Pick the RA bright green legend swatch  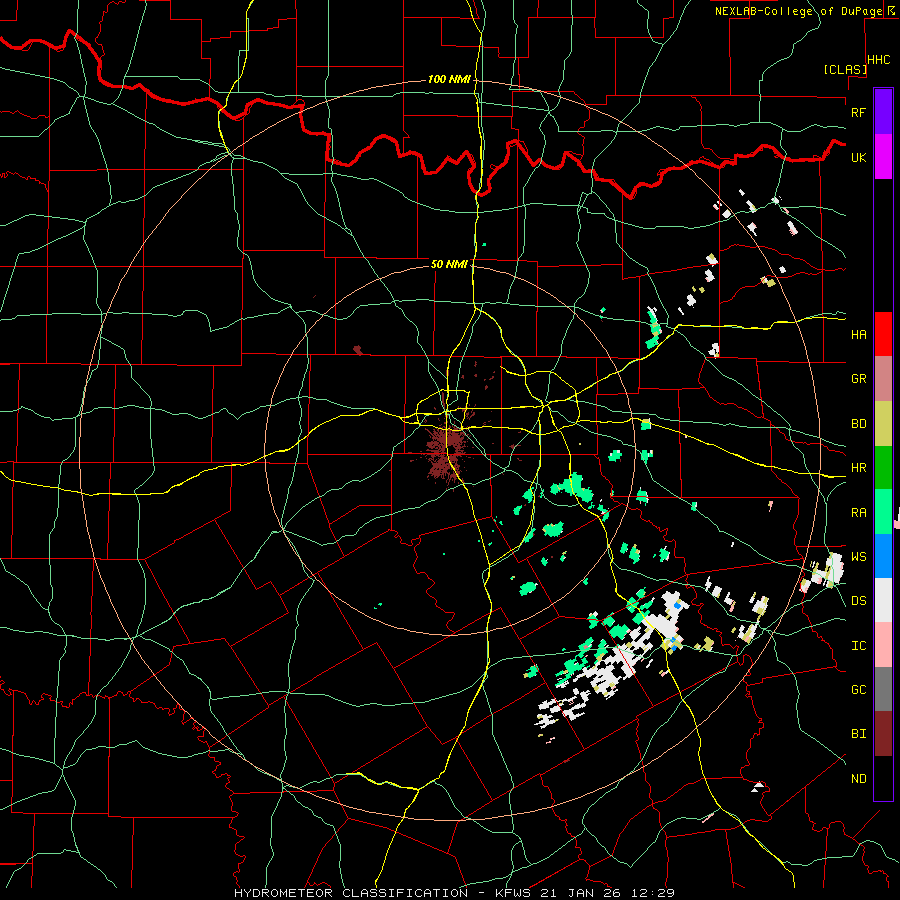pos(883,512)
